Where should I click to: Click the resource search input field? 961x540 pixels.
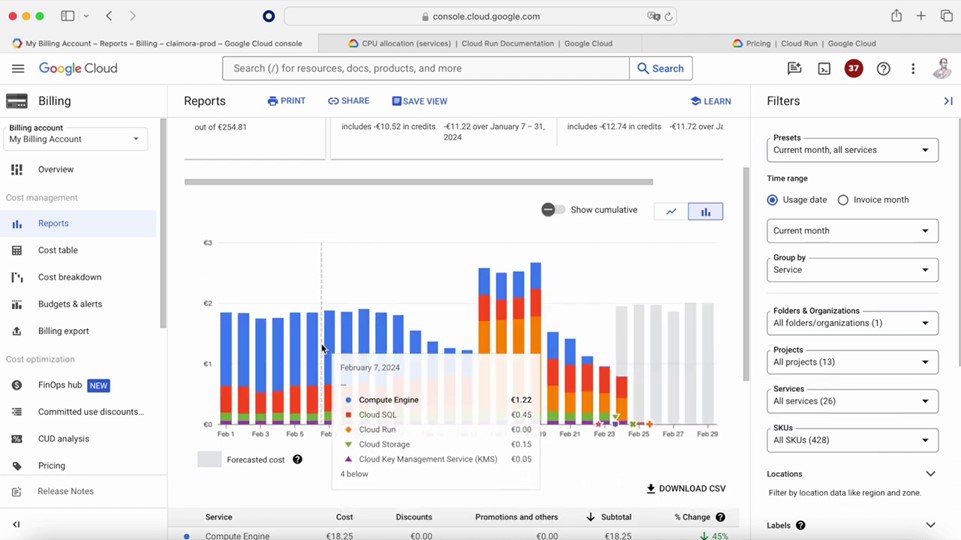pos(426,69)
